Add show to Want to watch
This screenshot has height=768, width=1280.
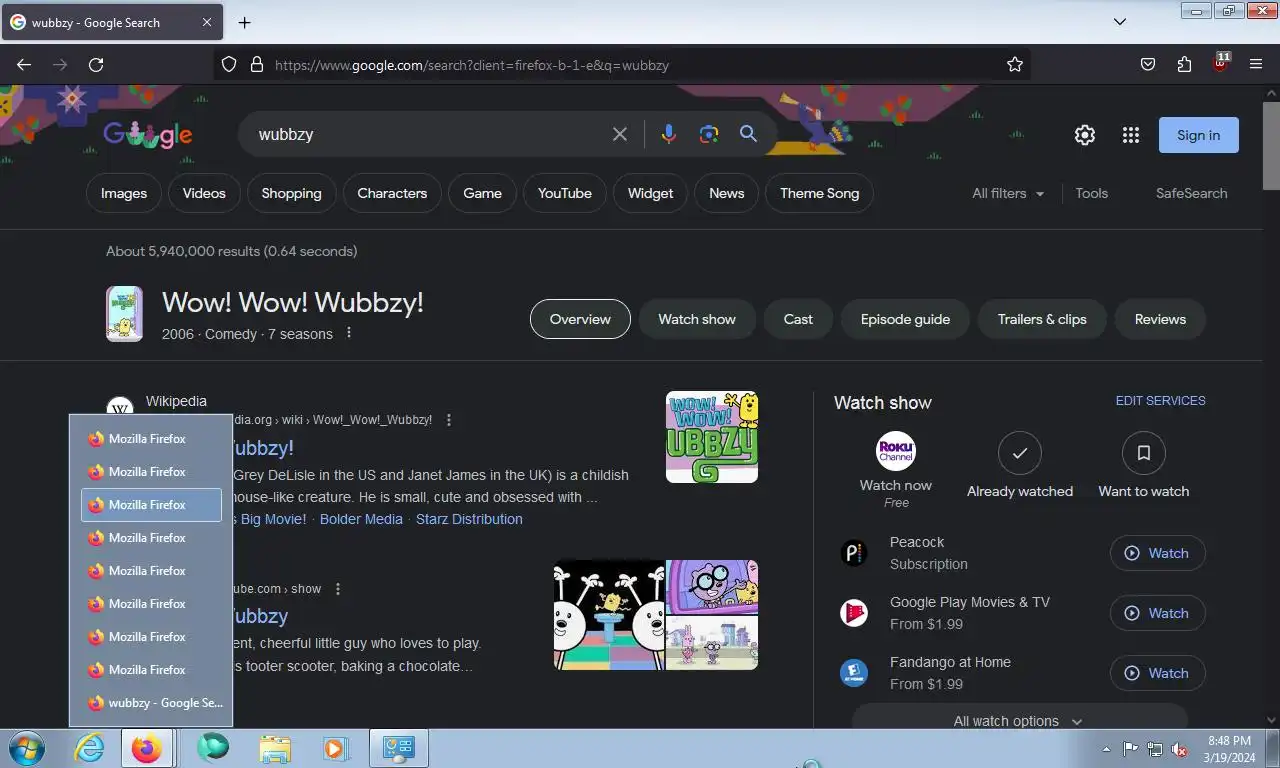1144,466
